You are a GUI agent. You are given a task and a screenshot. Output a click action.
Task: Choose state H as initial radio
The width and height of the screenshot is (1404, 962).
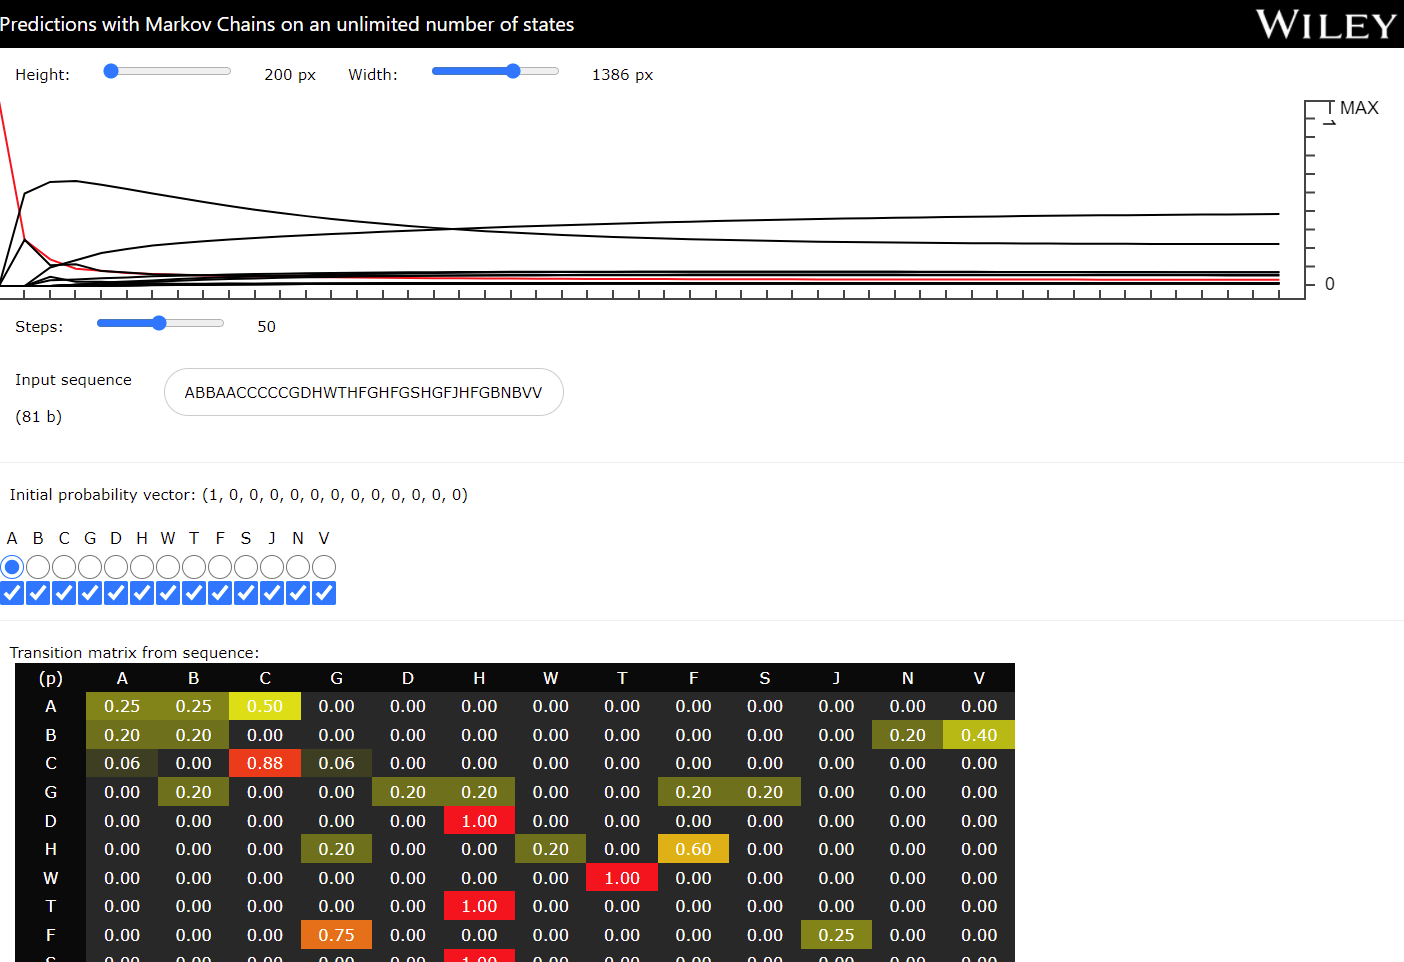(142, 567)
